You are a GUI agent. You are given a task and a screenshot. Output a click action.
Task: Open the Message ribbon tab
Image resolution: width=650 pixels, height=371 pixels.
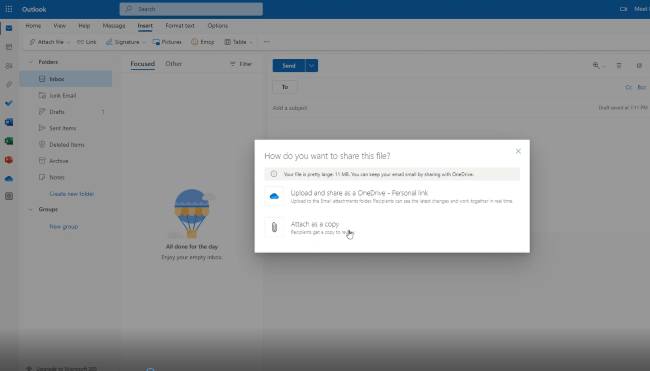(x=114, y=26)
